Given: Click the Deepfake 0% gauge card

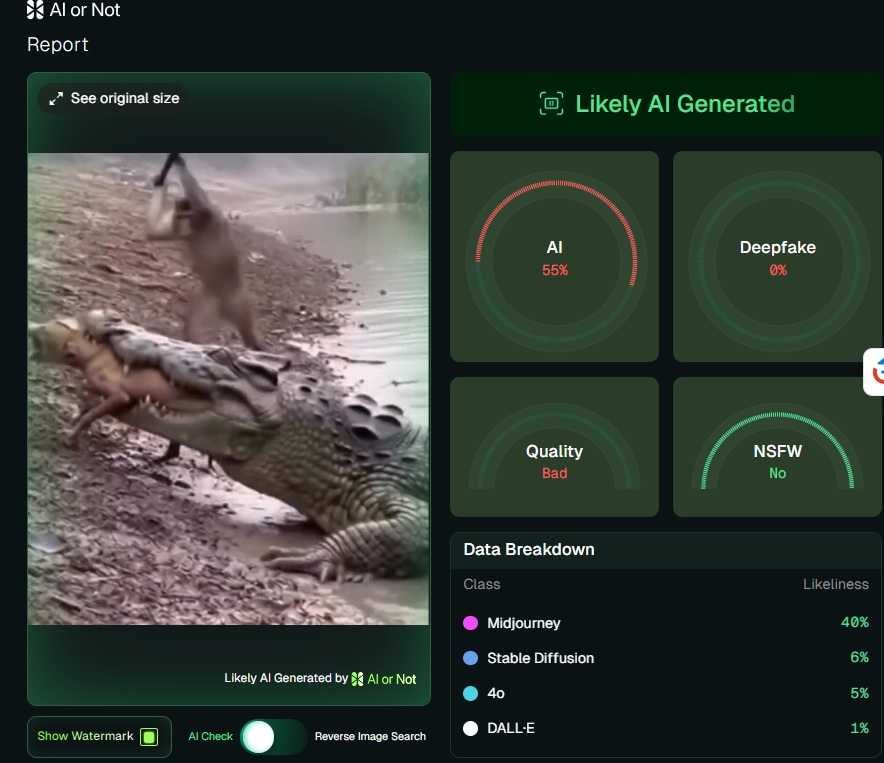Looking at the screenshot, I should pos(777,257).
